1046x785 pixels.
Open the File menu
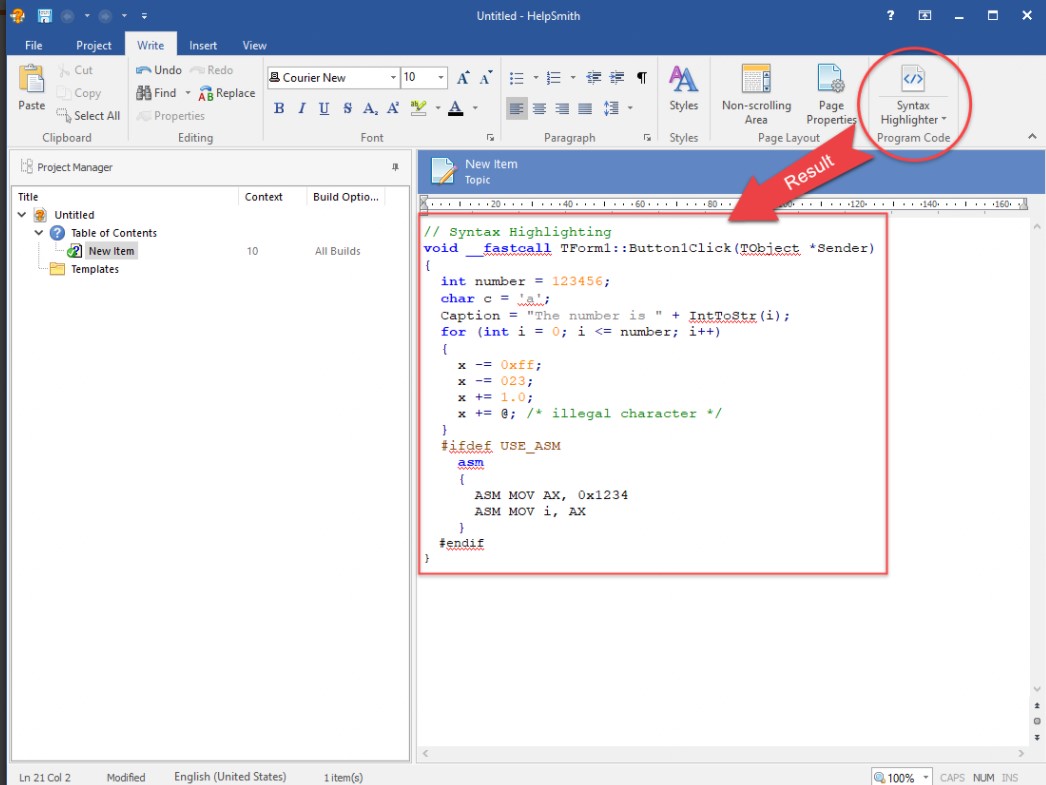coord(33,45)
